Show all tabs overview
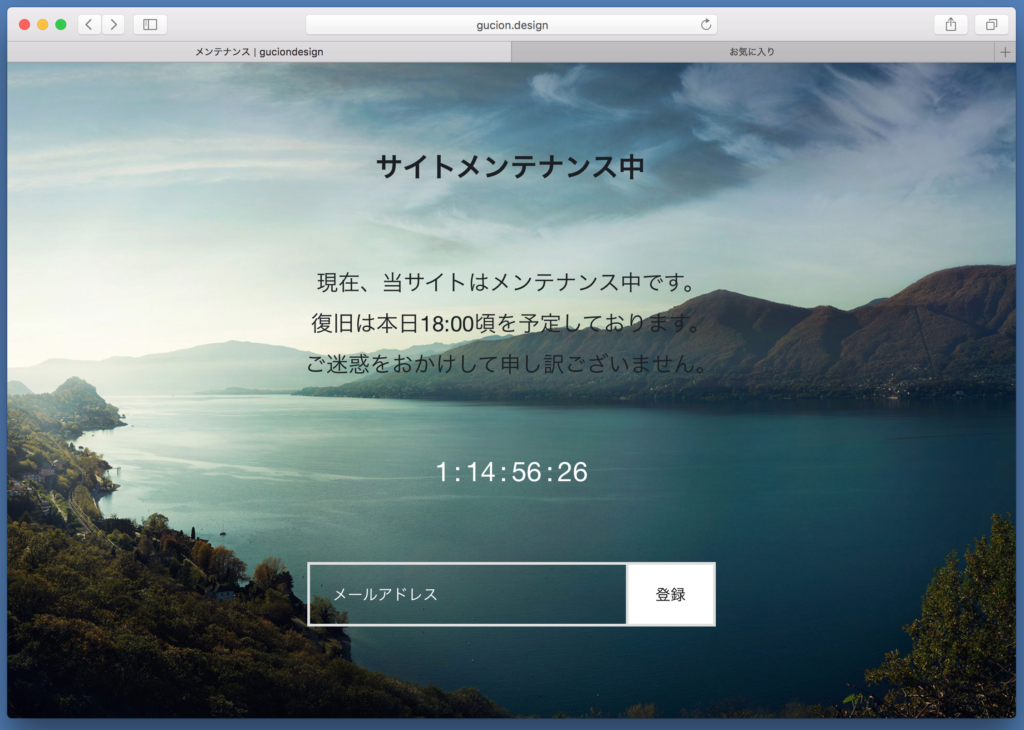Viewport: 1024px width, 730px height. point(991,25)
